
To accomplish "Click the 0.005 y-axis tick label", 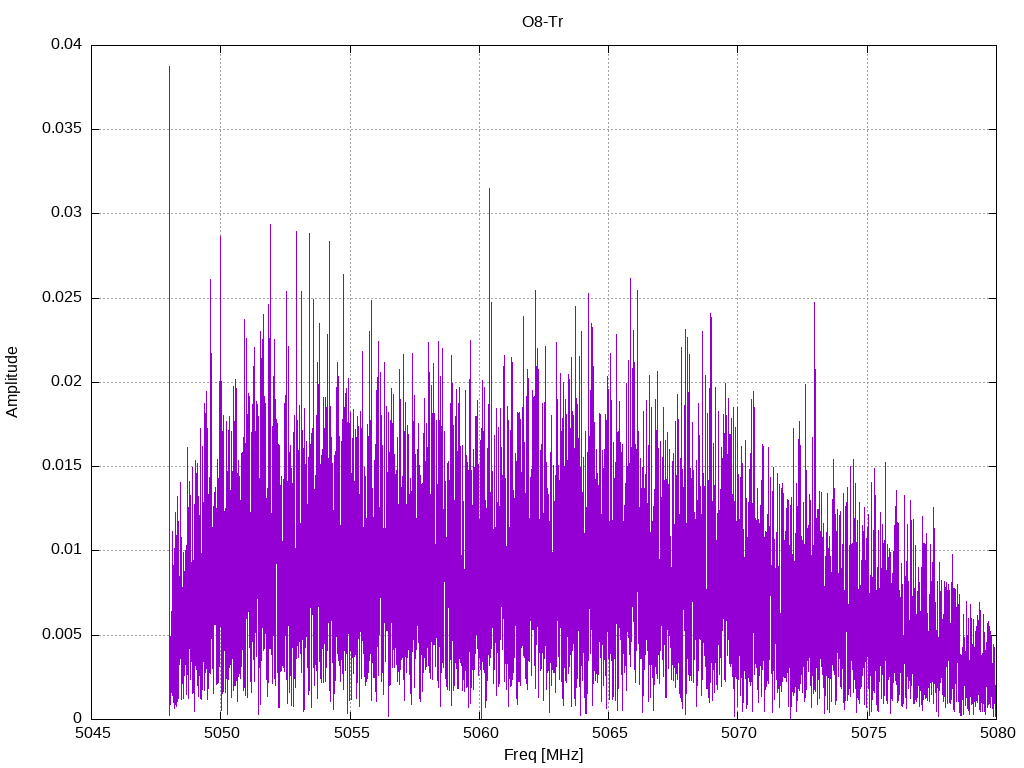I will (62, 634).
